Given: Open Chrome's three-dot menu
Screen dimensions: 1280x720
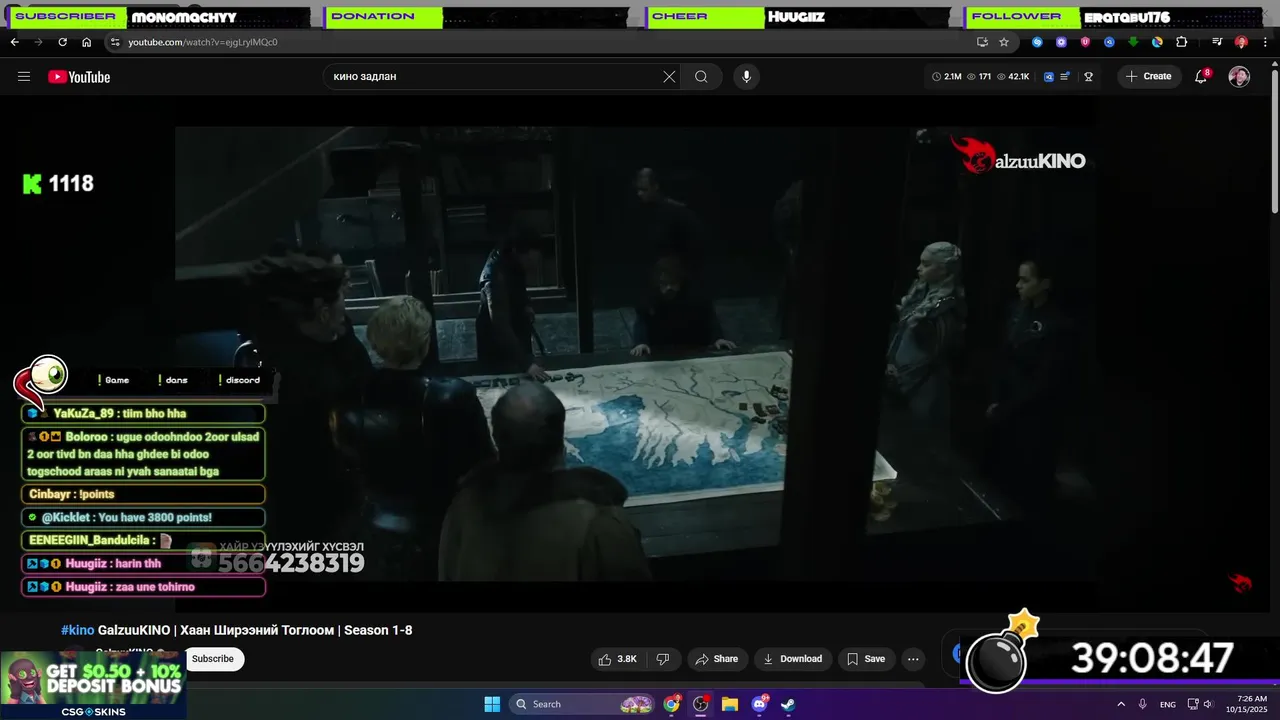Looking at the screenshot, I should pyautogui.click(x=1265, y=42).
